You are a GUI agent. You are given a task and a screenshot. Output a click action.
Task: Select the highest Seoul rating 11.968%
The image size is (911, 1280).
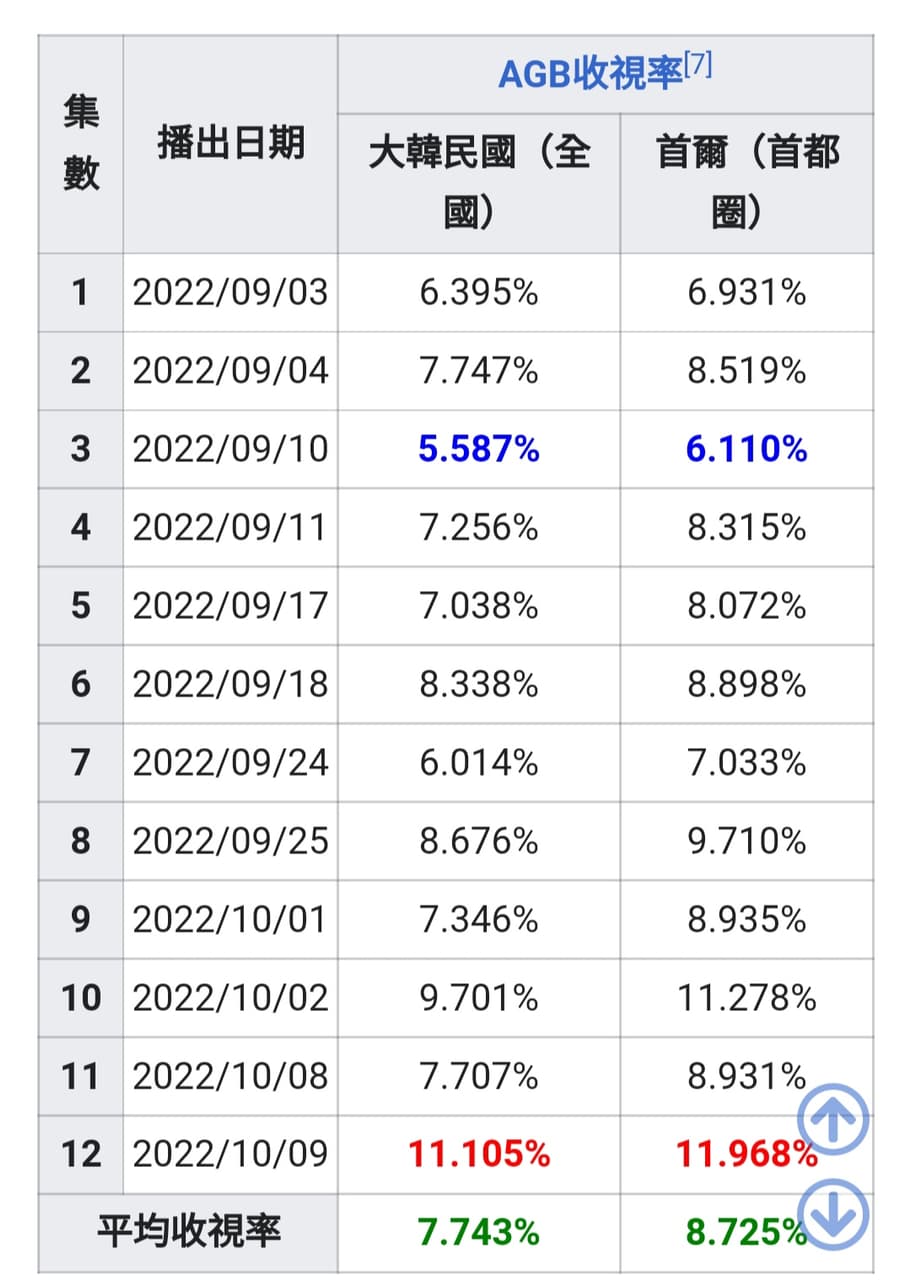747,1155
